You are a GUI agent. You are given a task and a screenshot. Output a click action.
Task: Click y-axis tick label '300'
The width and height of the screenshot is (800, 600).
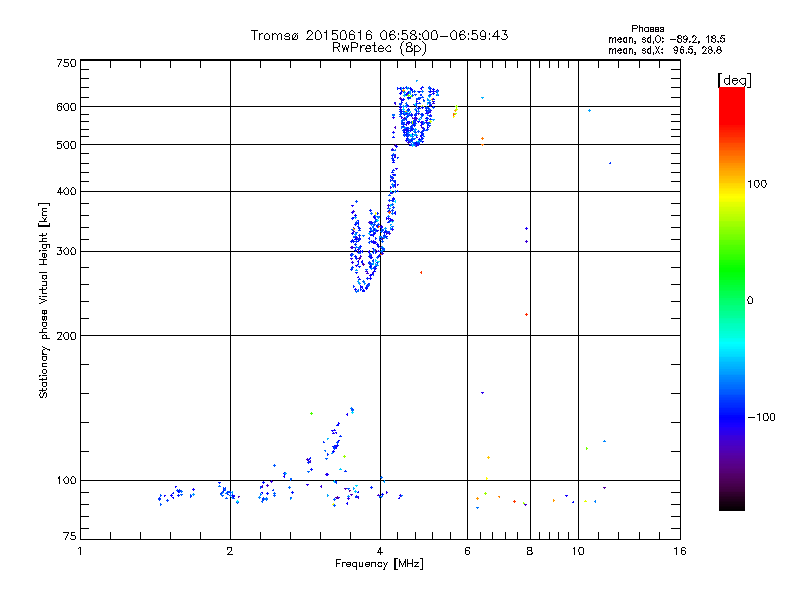coord(66,252)
